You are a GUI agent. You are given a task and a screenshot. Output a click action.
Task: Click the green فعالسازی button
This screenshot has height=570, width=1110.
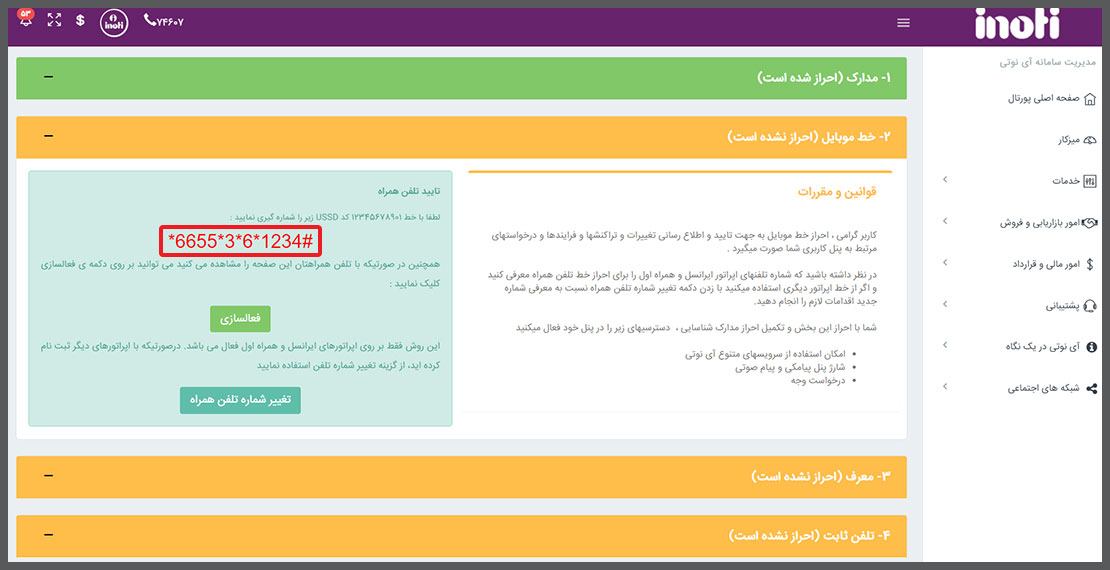[x=240, y=318]
